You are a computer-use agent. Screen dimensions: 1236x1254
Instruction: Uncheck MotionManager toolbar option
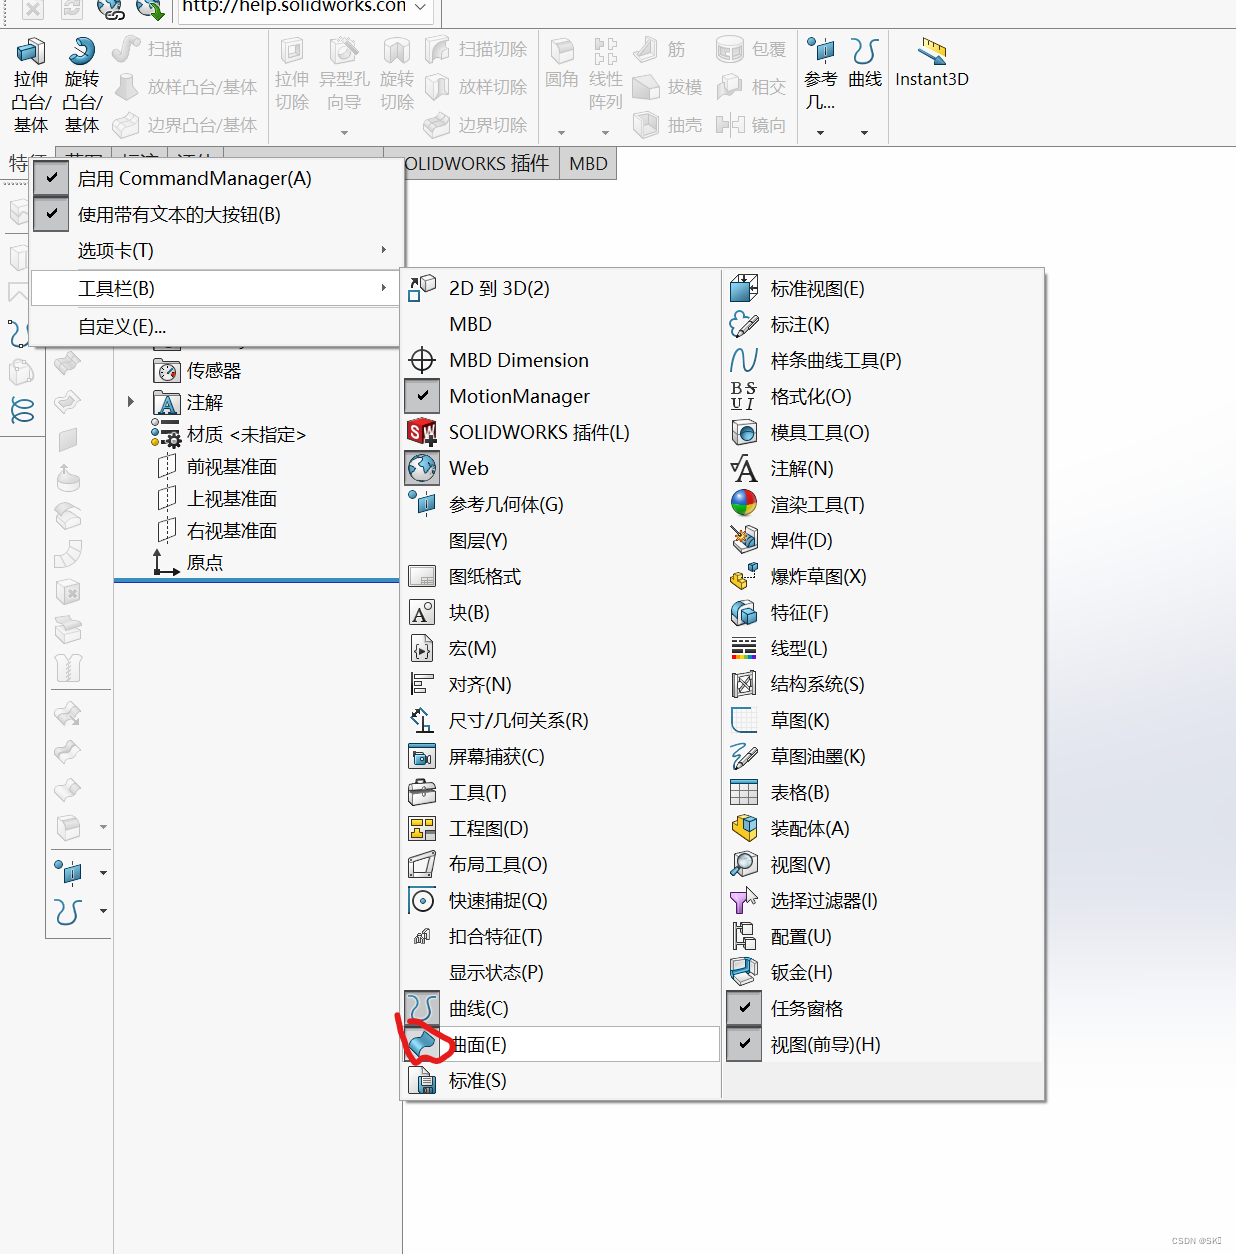tap(560, 396)
